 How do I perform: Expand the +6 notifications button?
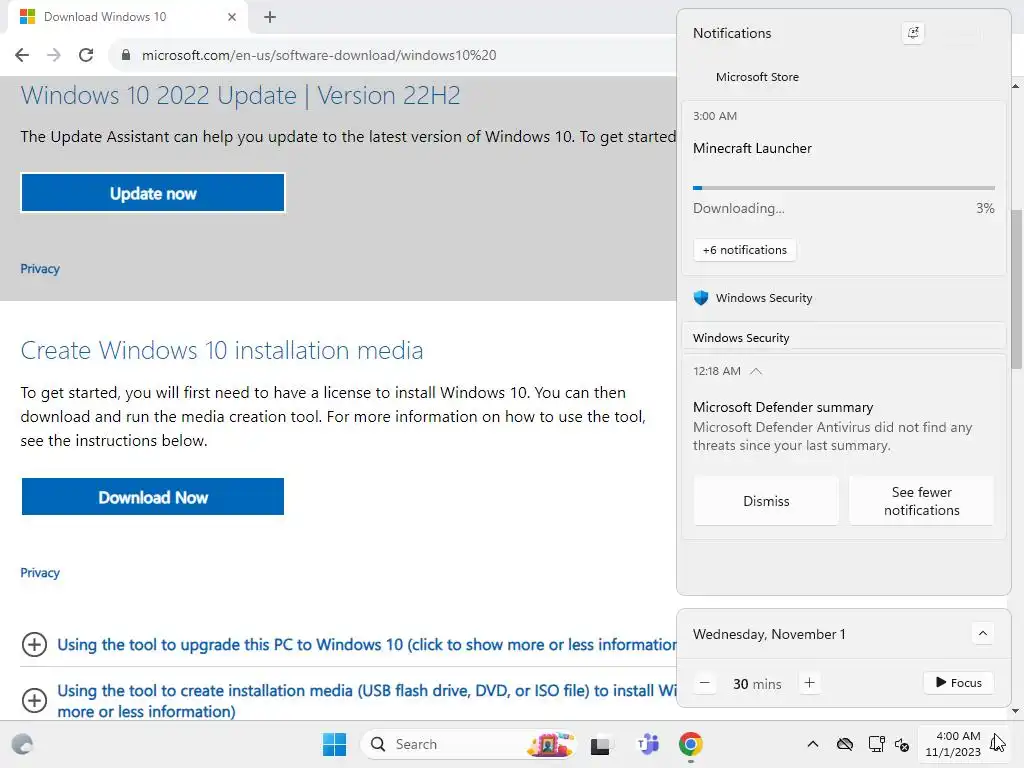pyautogui.click(x=744, y=250)
